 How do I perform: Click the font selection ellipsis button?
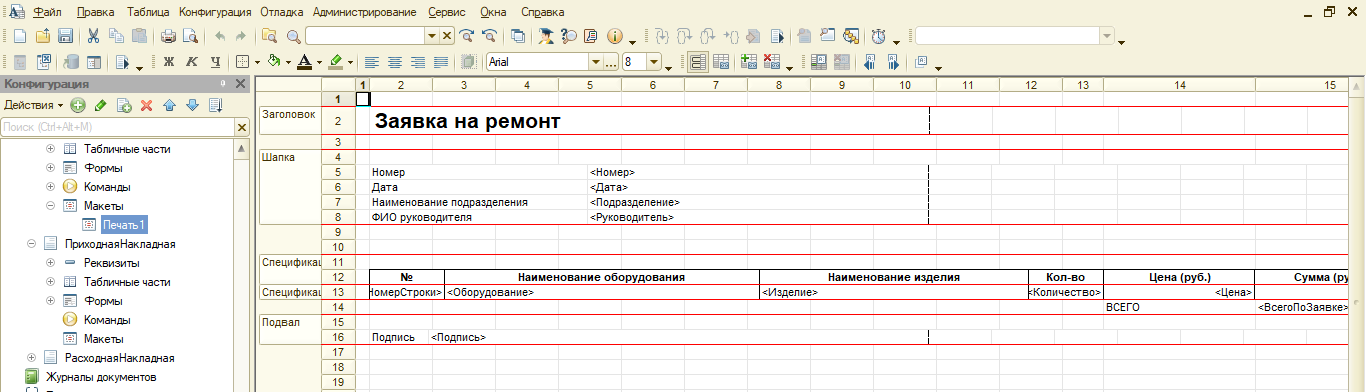pyautogui.click(x=611, y=62)
